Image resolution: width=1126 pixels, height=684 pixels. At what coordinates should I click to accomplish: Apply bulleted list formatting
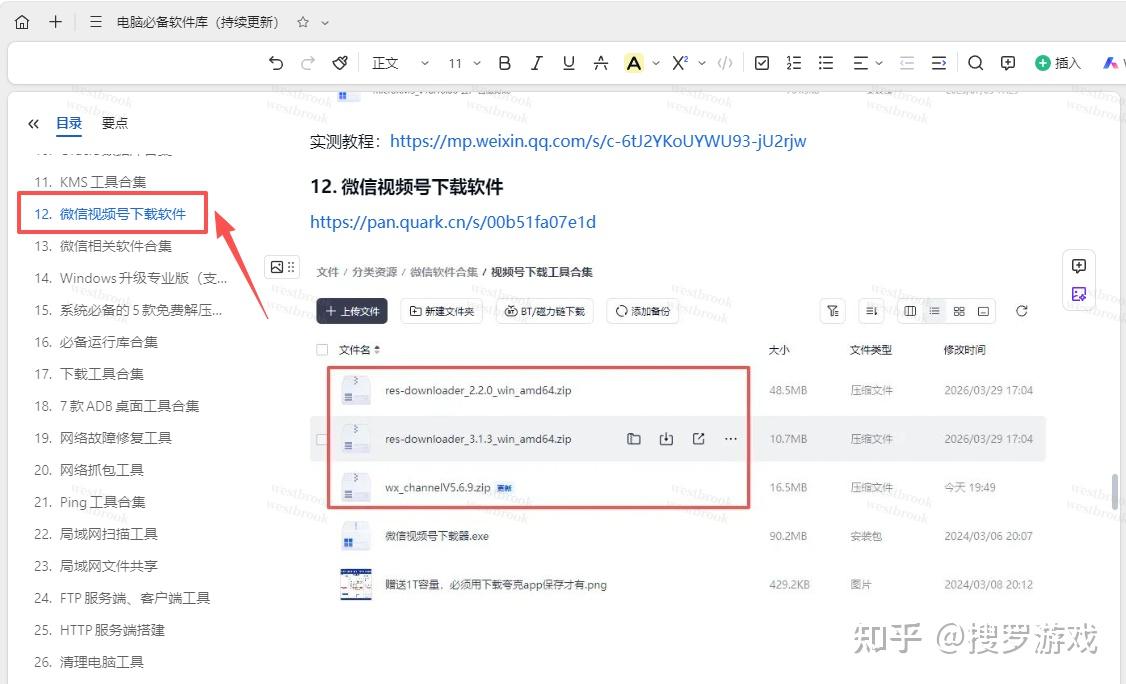826,63
